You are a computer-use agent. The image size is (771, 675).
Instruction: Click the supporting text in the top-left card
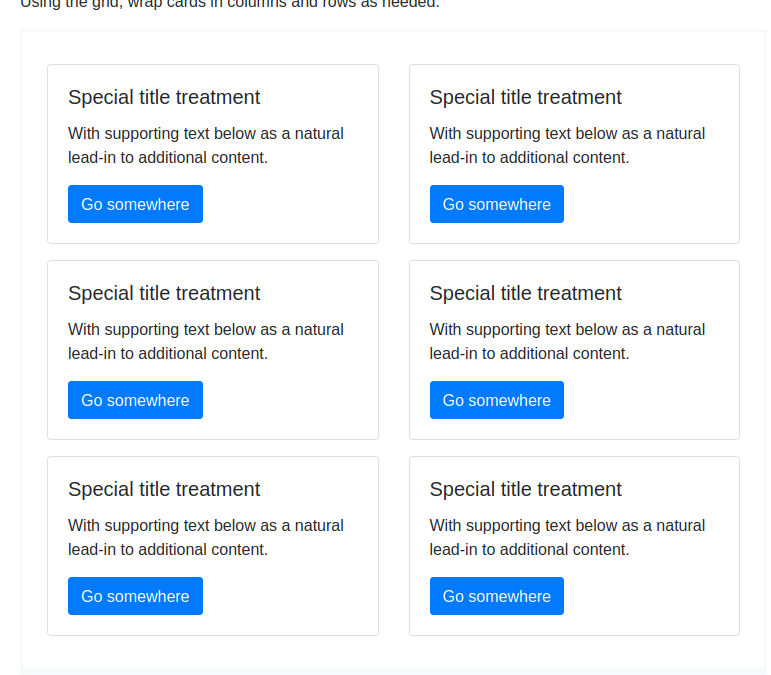[x=205, y=145]
